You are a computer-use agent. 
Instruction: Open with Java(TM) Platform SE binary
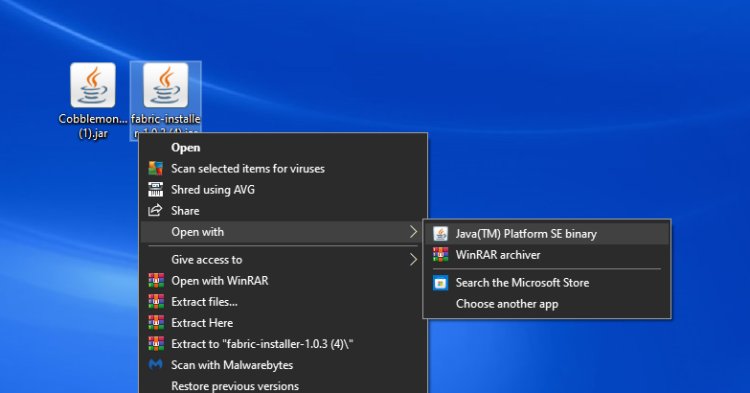[x=547, y=234]
